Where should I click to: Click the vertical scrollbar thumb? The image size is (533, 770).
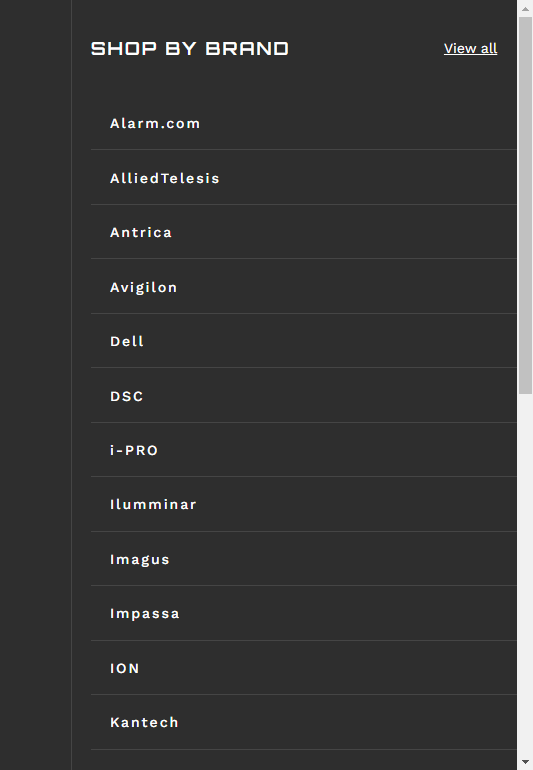[x=525, y=205]
